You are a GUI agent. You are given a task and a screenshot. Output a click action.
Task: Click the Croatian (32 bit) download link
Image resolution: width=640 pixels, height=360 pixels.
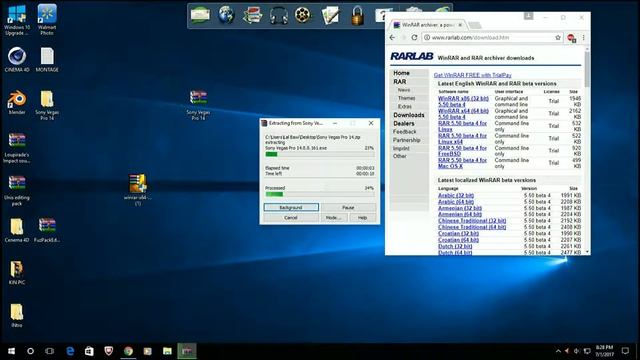pyautogui.click(x=458, y=233)
